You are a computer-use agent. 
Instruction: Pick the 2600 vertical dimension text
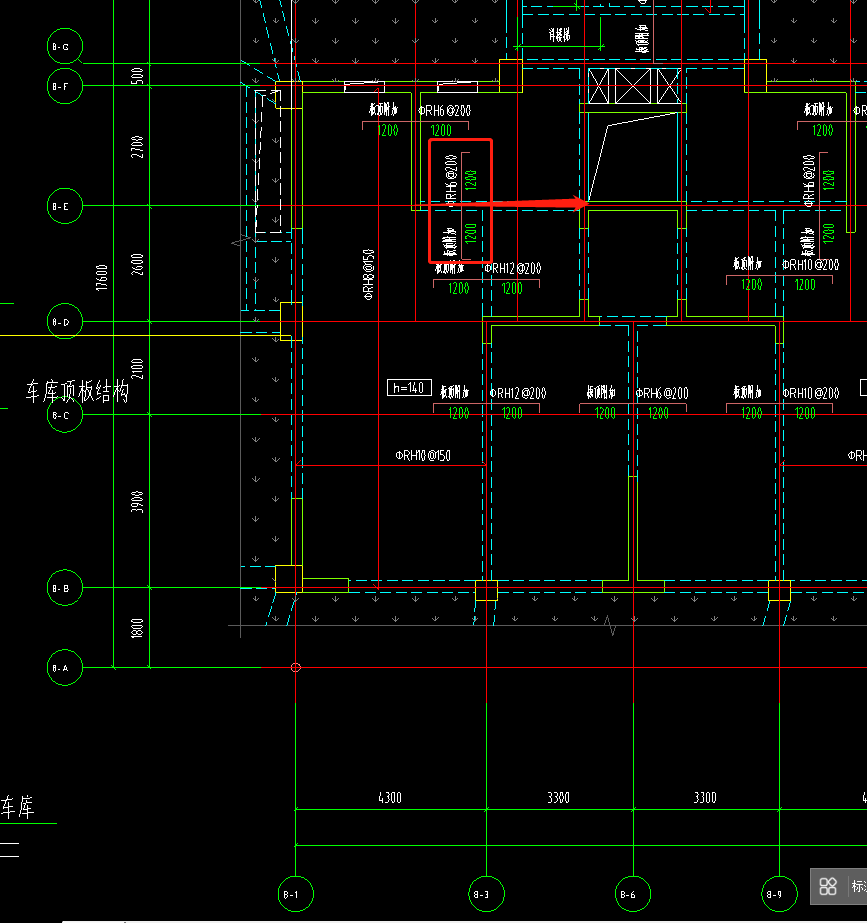(137, 264)
